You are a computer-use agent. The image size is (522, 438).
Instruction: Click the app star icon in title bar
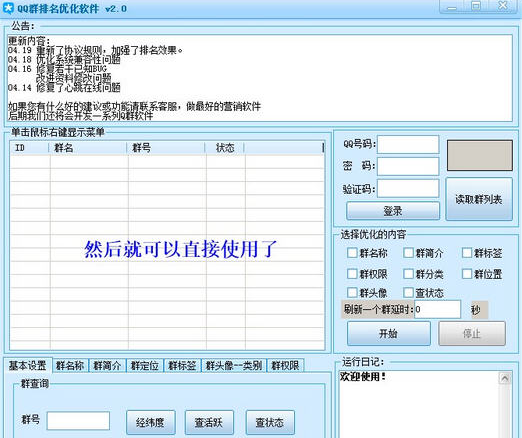[x=8, y=8]
